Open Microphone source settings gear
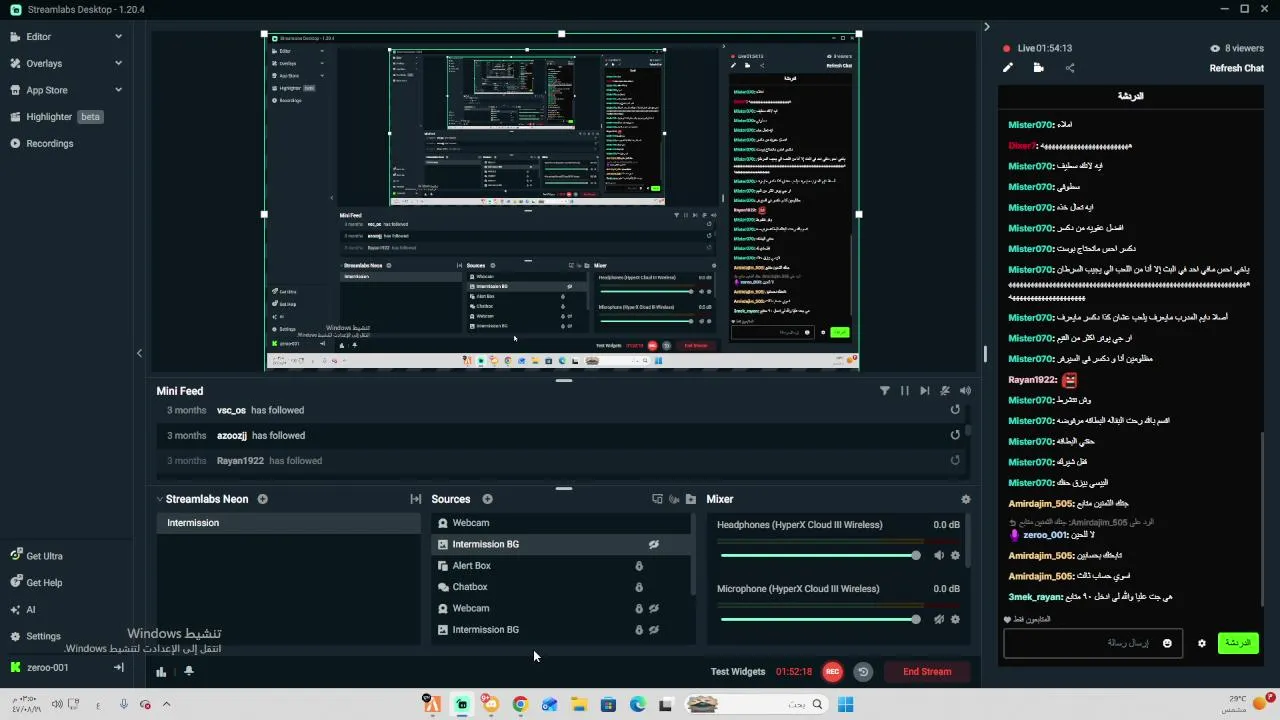The image size is (1280, 720). (x=955, y=619)
